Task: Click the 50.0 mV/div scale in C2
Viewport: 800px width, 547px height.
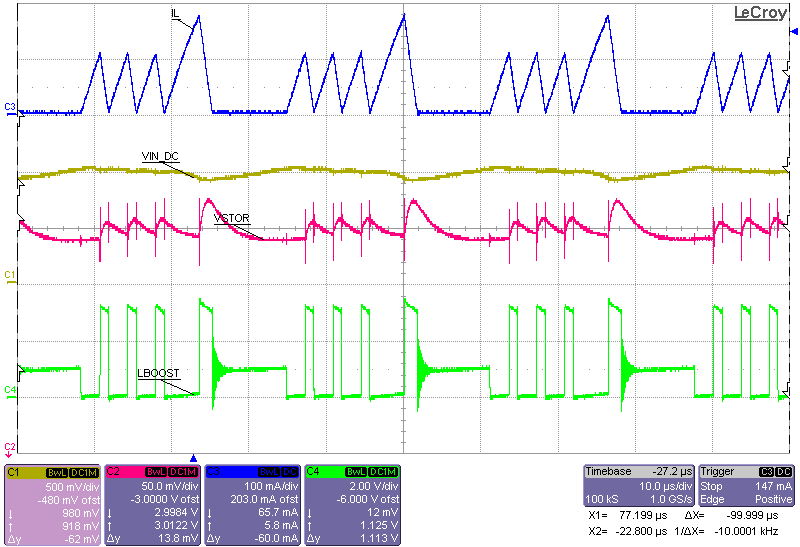Action: pos(170,486)
